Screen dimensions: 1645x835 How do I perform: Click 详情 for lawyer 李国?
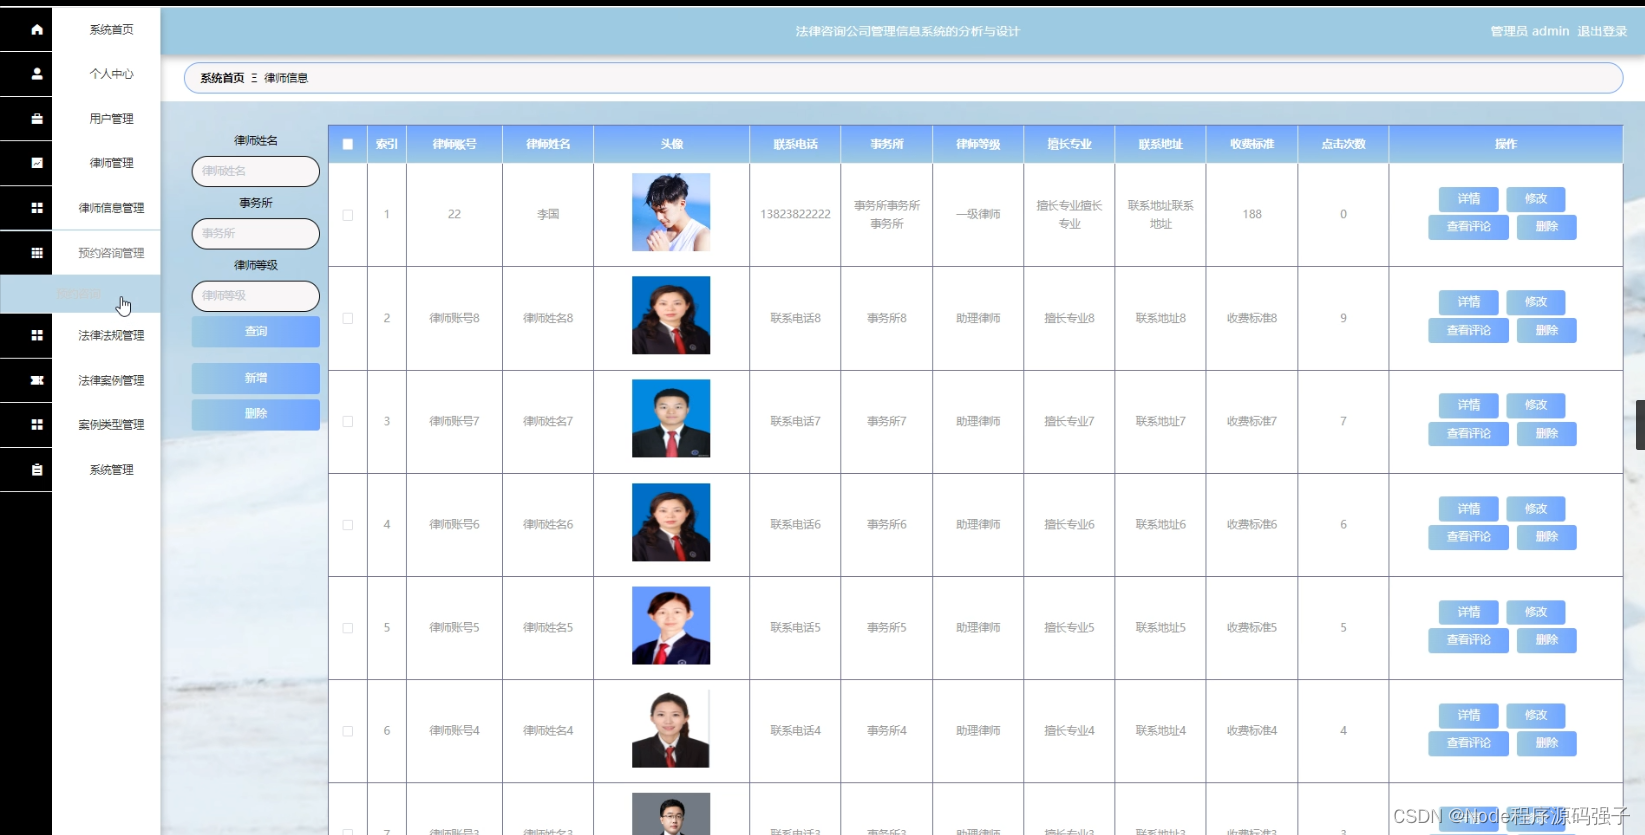point(1468,199)
